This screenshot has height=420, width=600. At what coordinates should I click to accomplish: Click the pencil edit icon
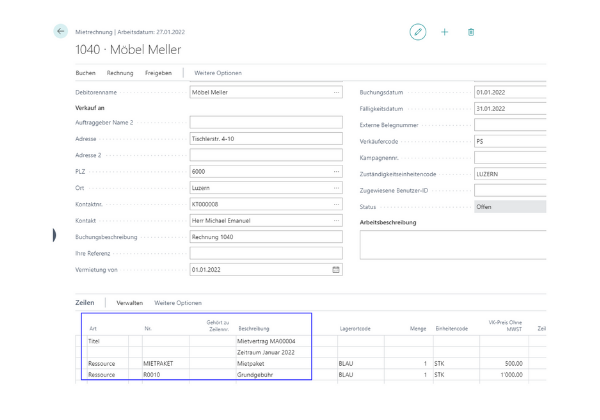pos(418,32)
